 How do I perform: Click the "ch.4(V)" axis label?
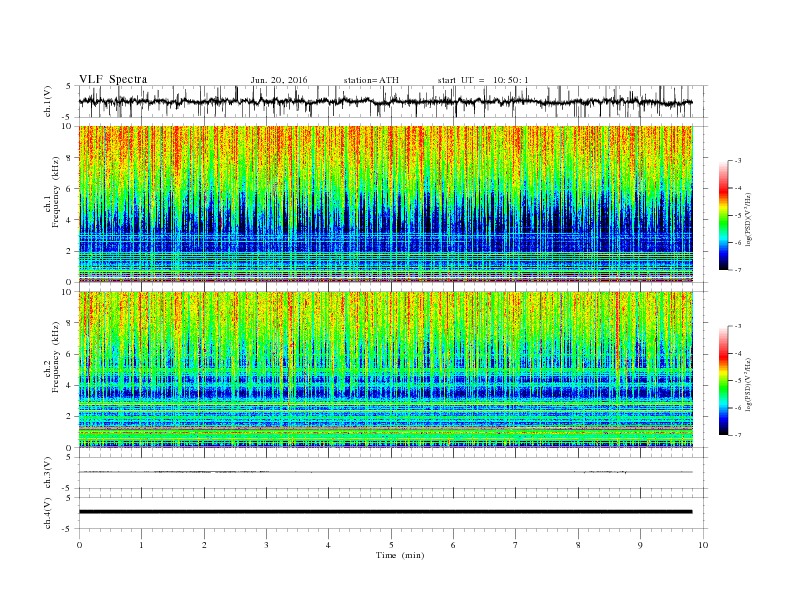48,513
